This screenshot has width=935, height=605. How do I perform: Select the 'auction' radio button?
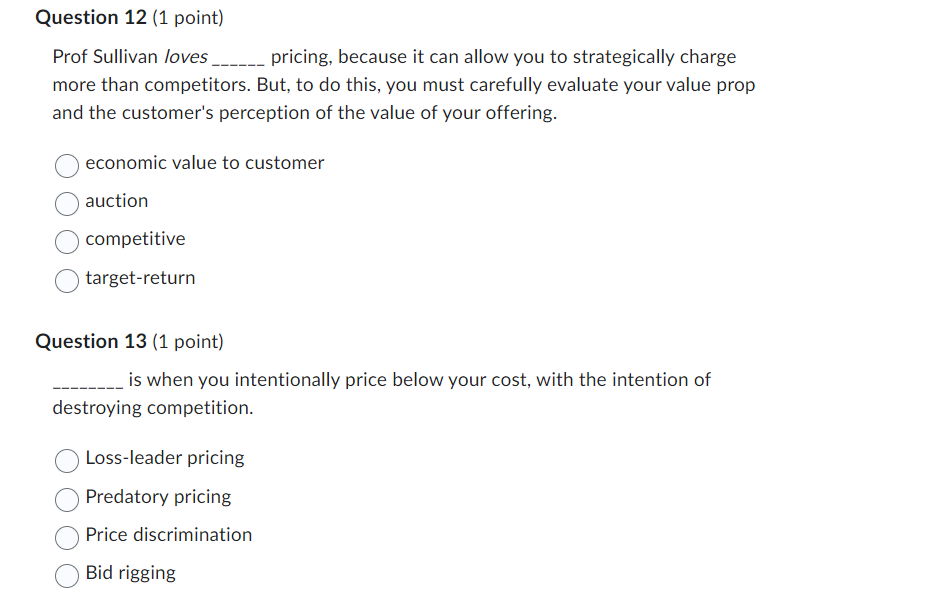point(66,204)
